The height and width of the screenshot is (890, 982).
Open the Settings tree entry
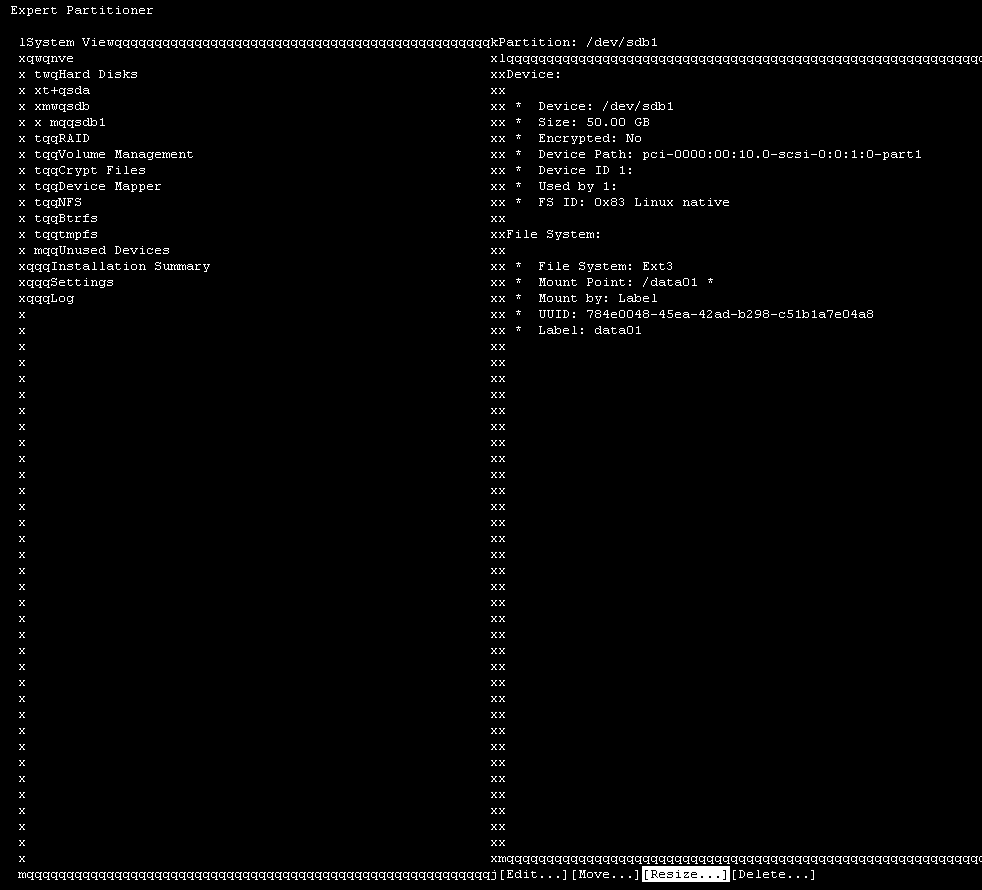(x=81, y=282)
